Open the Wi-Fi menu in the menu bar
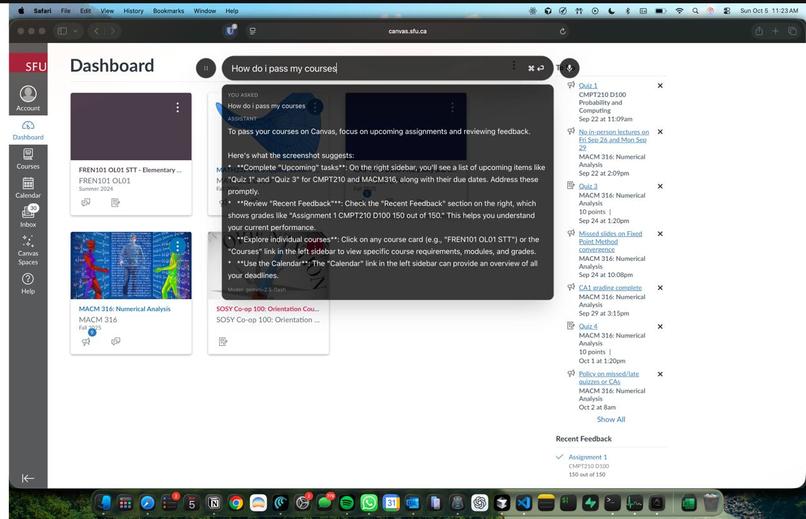Image resolution: width=806 pixels, height=519 pixels. tap(680, 11)
